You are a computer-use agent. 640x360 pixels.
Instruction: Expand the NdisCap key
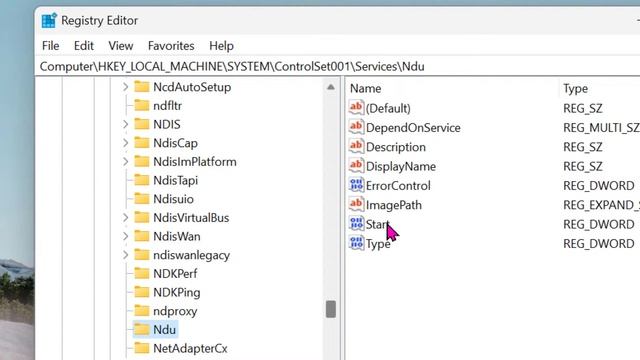point(125,143)
